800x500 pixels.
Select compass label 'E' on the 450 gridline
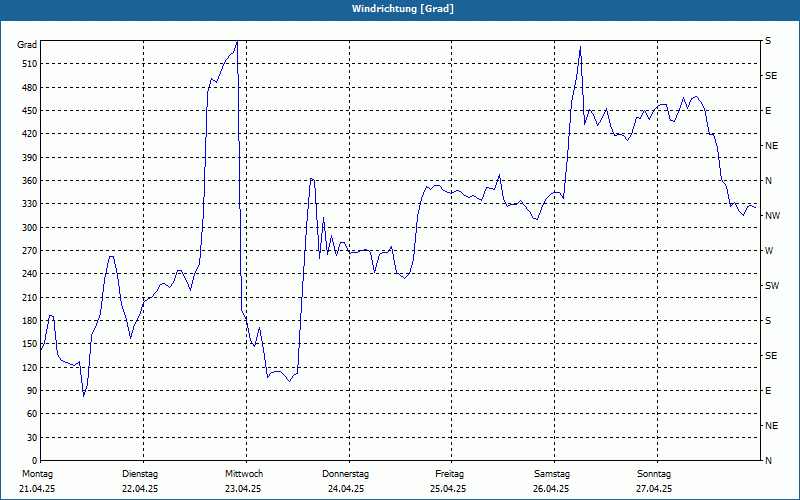[x=768, y=111]
